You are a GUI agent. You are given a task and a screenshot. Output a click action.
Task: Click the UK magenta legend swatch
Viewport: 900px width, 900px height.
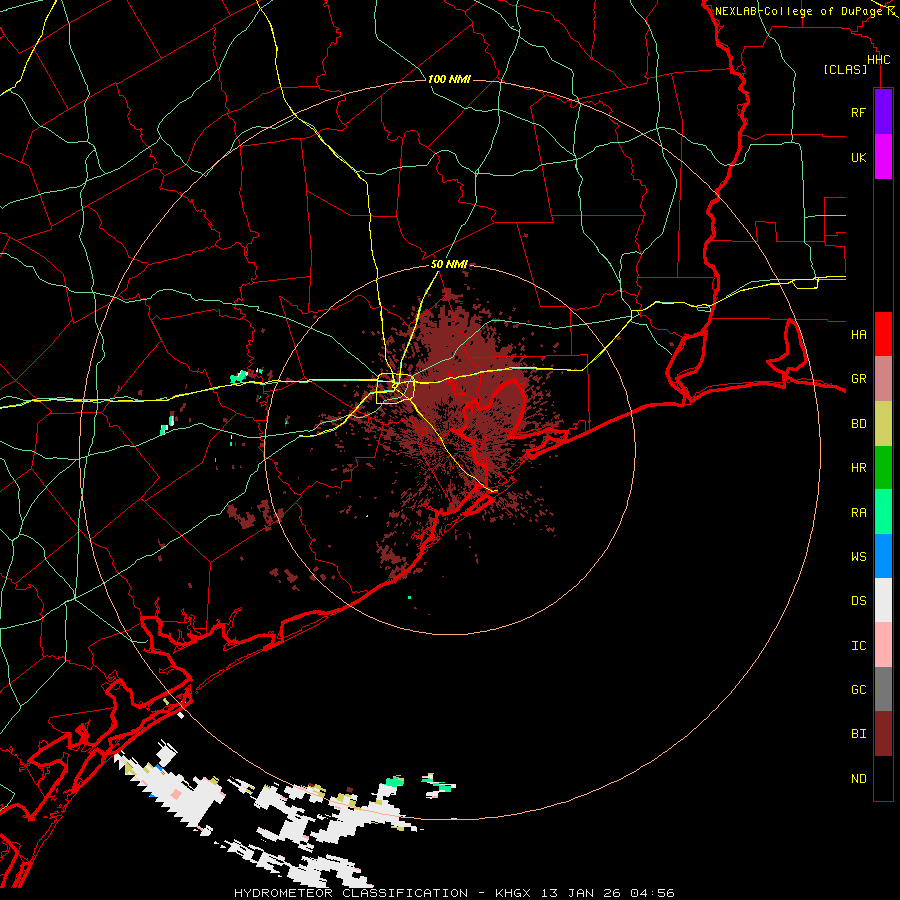883,157
